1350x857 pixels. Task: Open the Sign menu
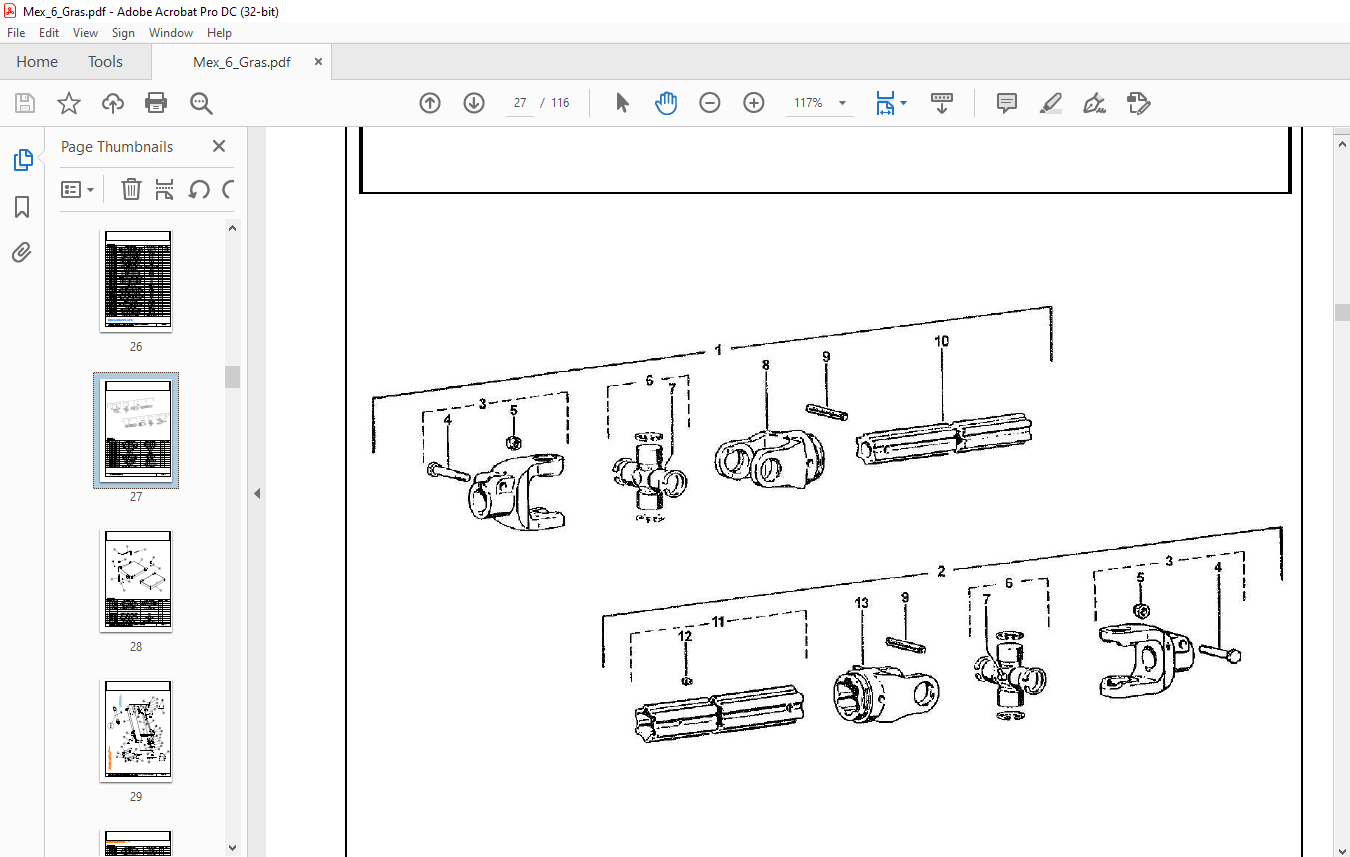pos(123,33)
